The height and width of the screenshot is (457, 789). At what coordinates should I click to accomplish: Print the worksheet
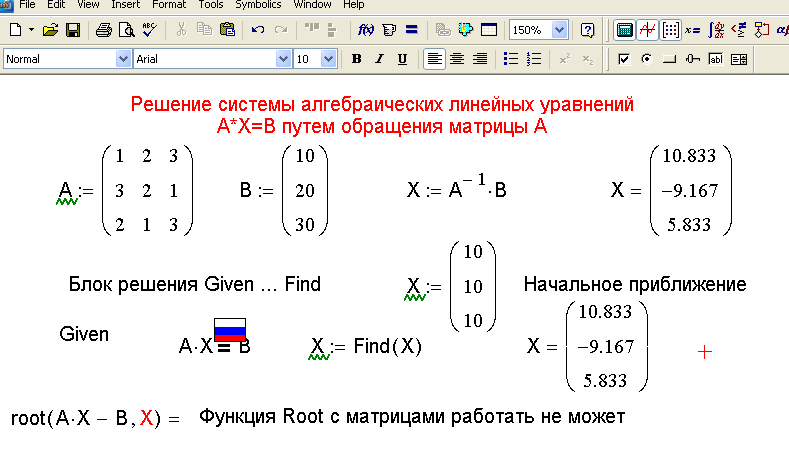coord(104,30)
